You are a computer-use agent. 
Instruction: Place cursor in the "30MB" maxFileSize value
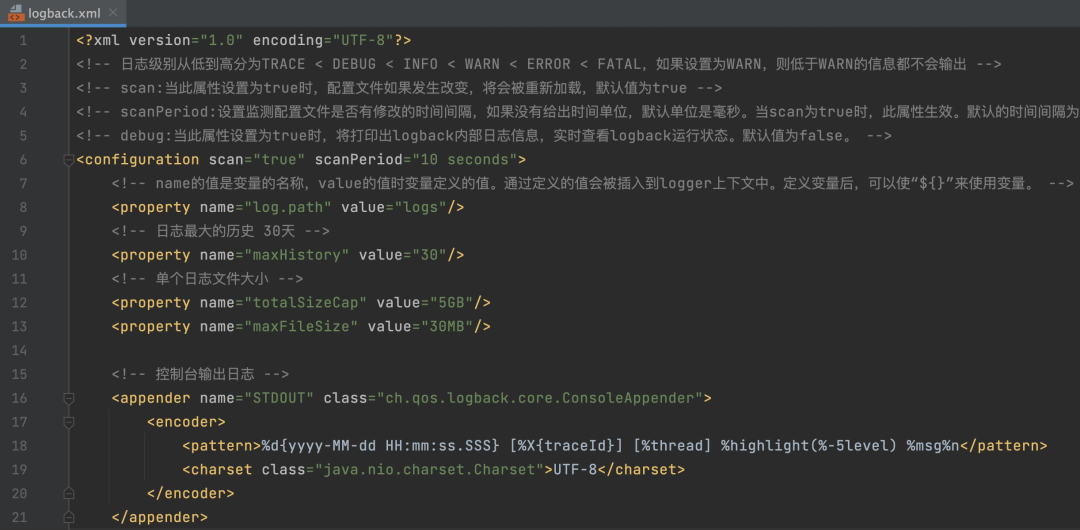(442, 327)
